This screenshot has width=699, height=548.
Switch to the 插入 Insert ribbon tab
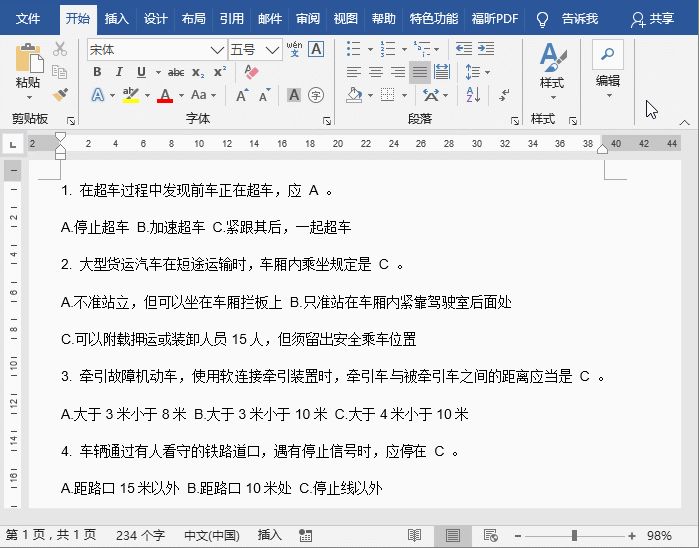[116, 19]
